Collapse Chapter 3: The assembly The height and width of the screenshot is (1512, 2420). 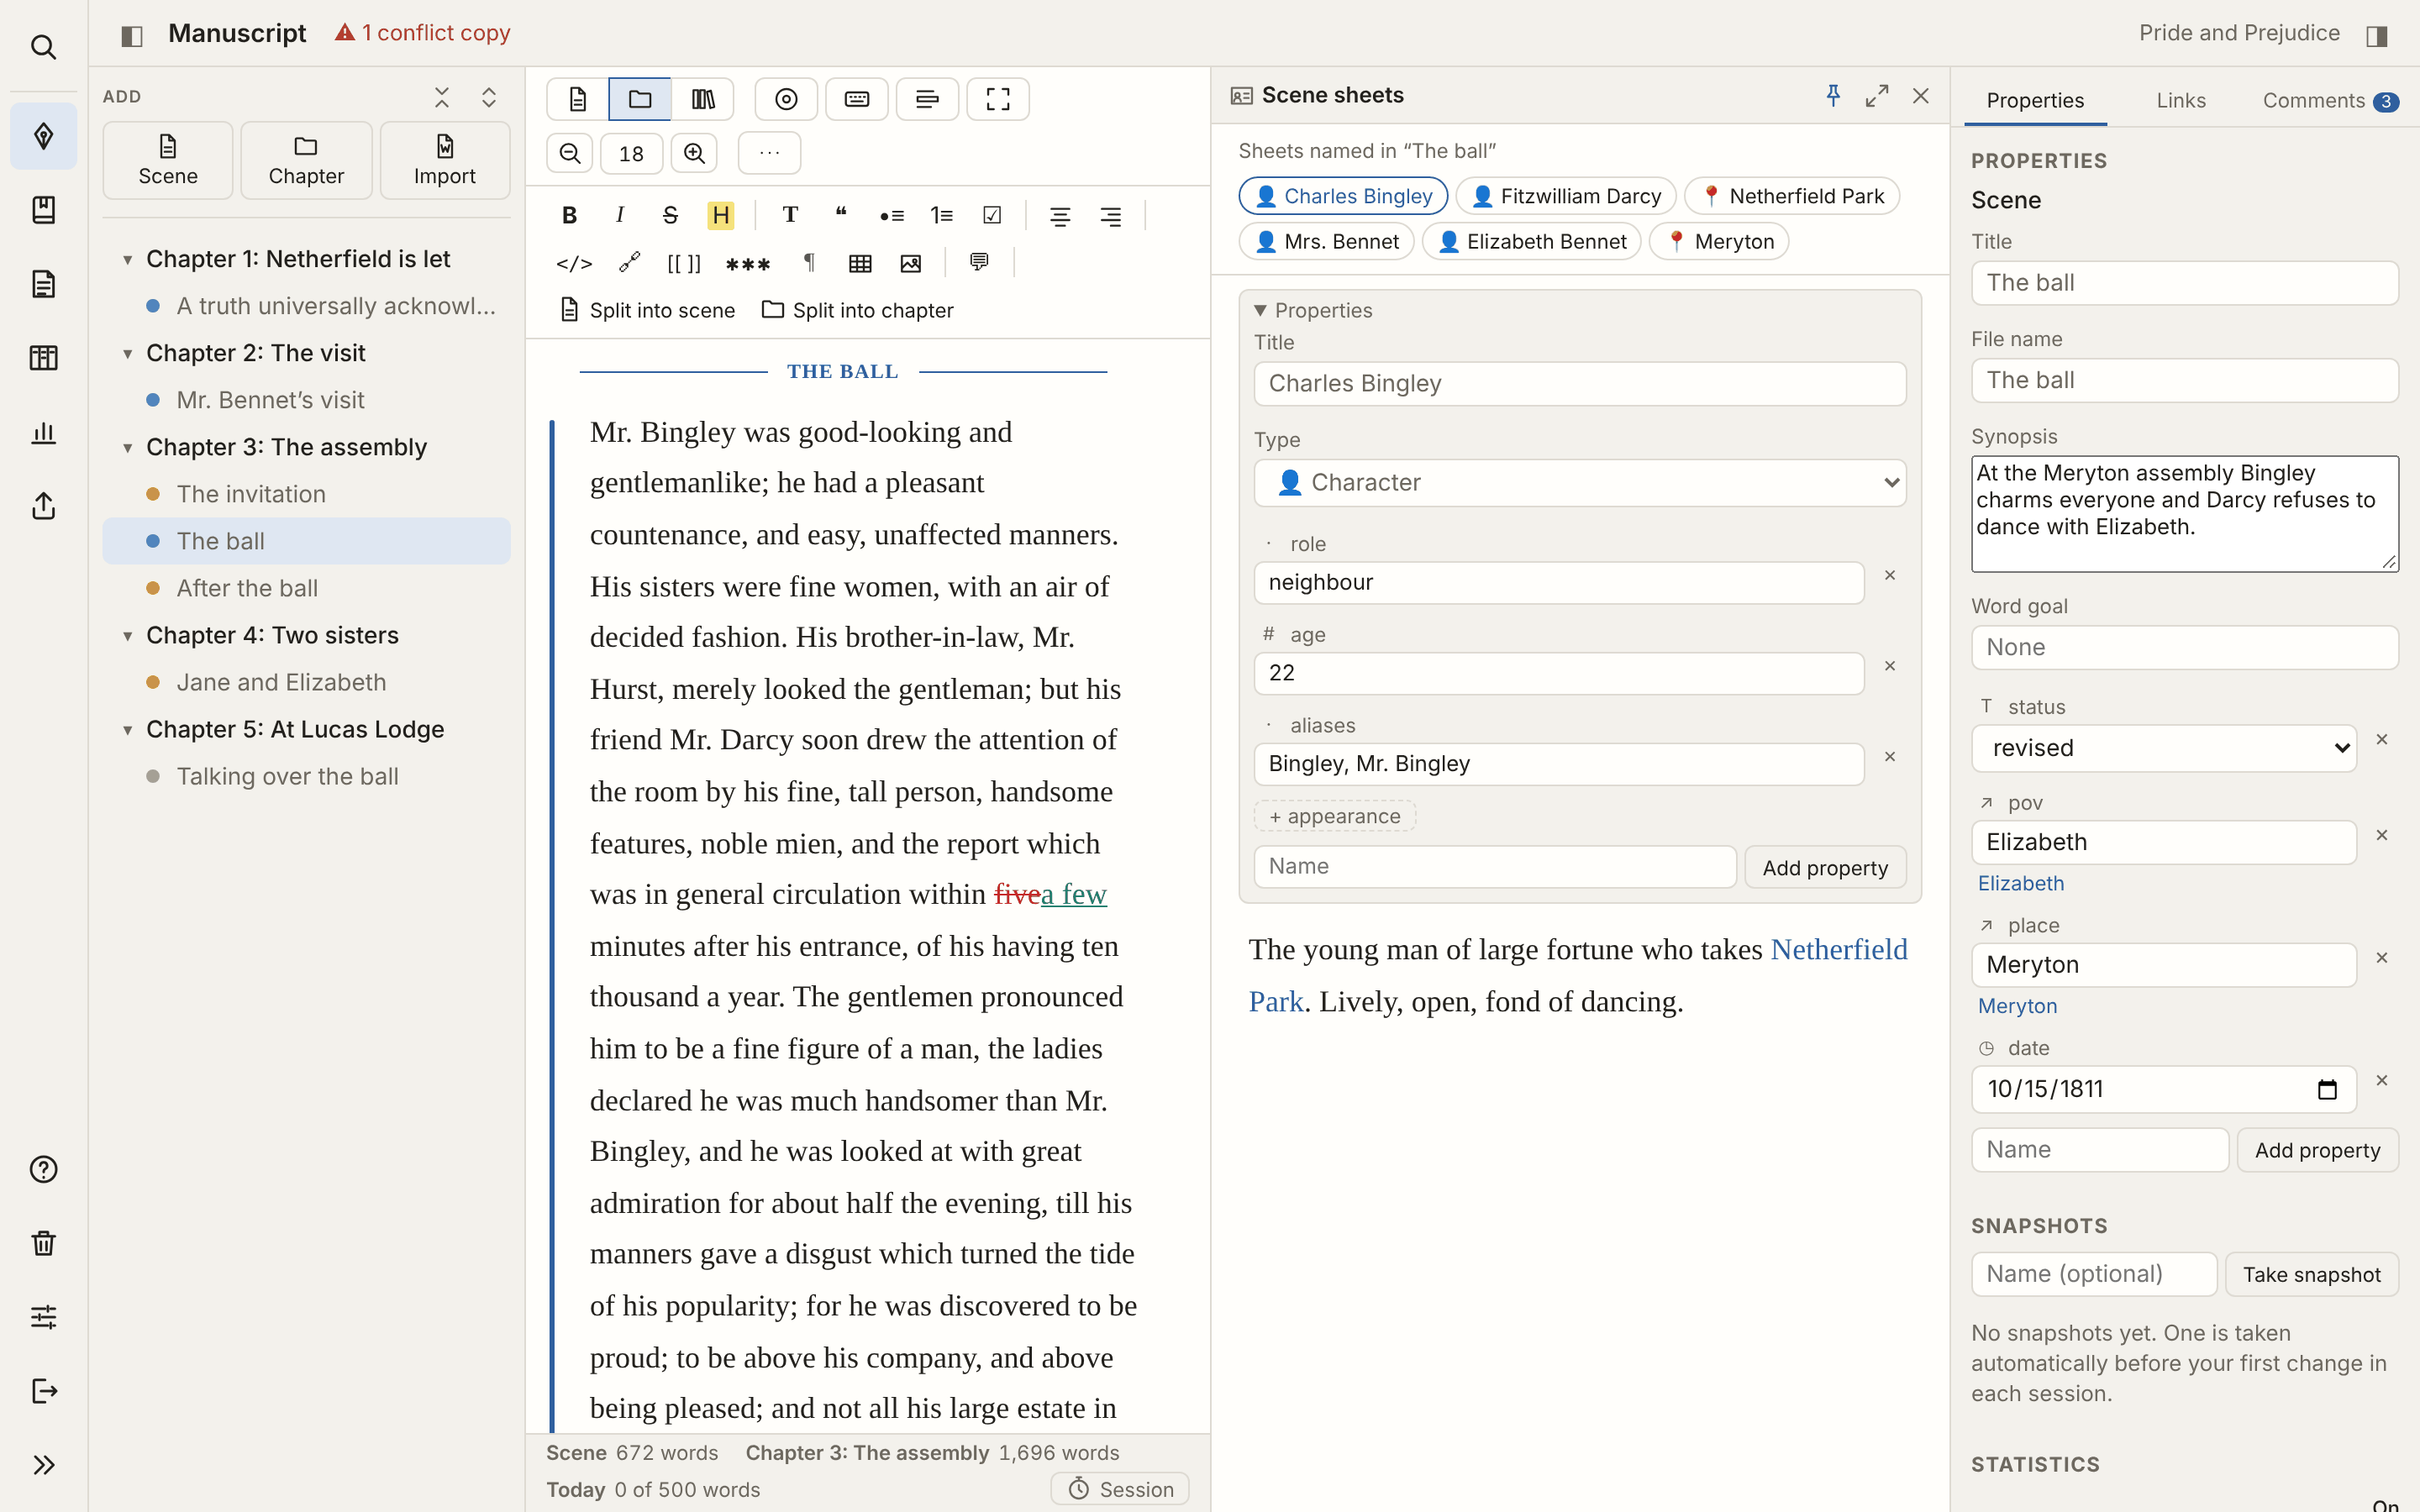point(128,448)
